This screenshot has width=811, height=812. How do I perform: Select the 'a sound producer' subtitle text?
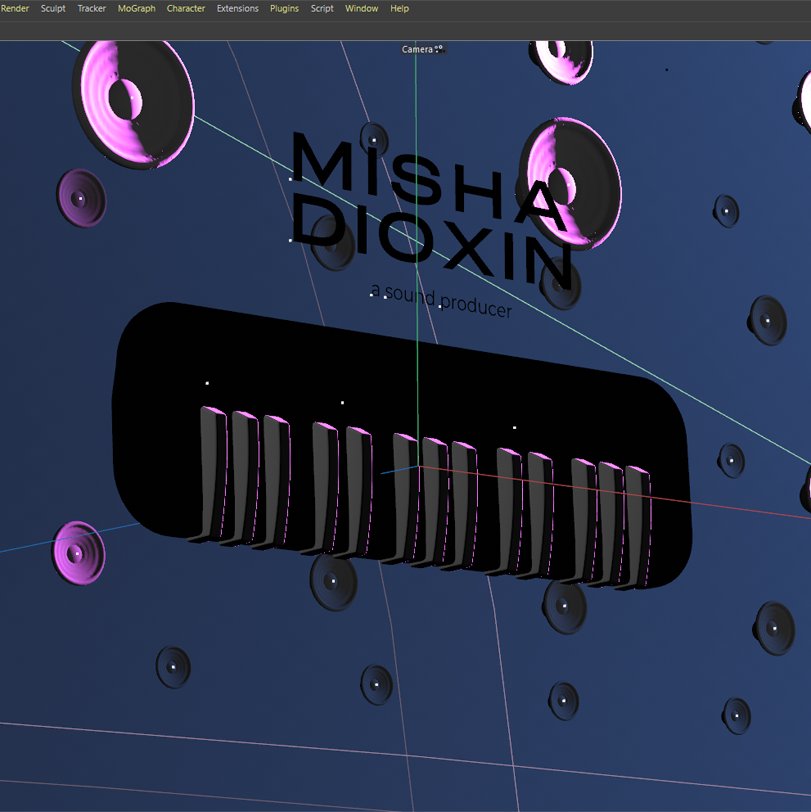coord(441,301)
